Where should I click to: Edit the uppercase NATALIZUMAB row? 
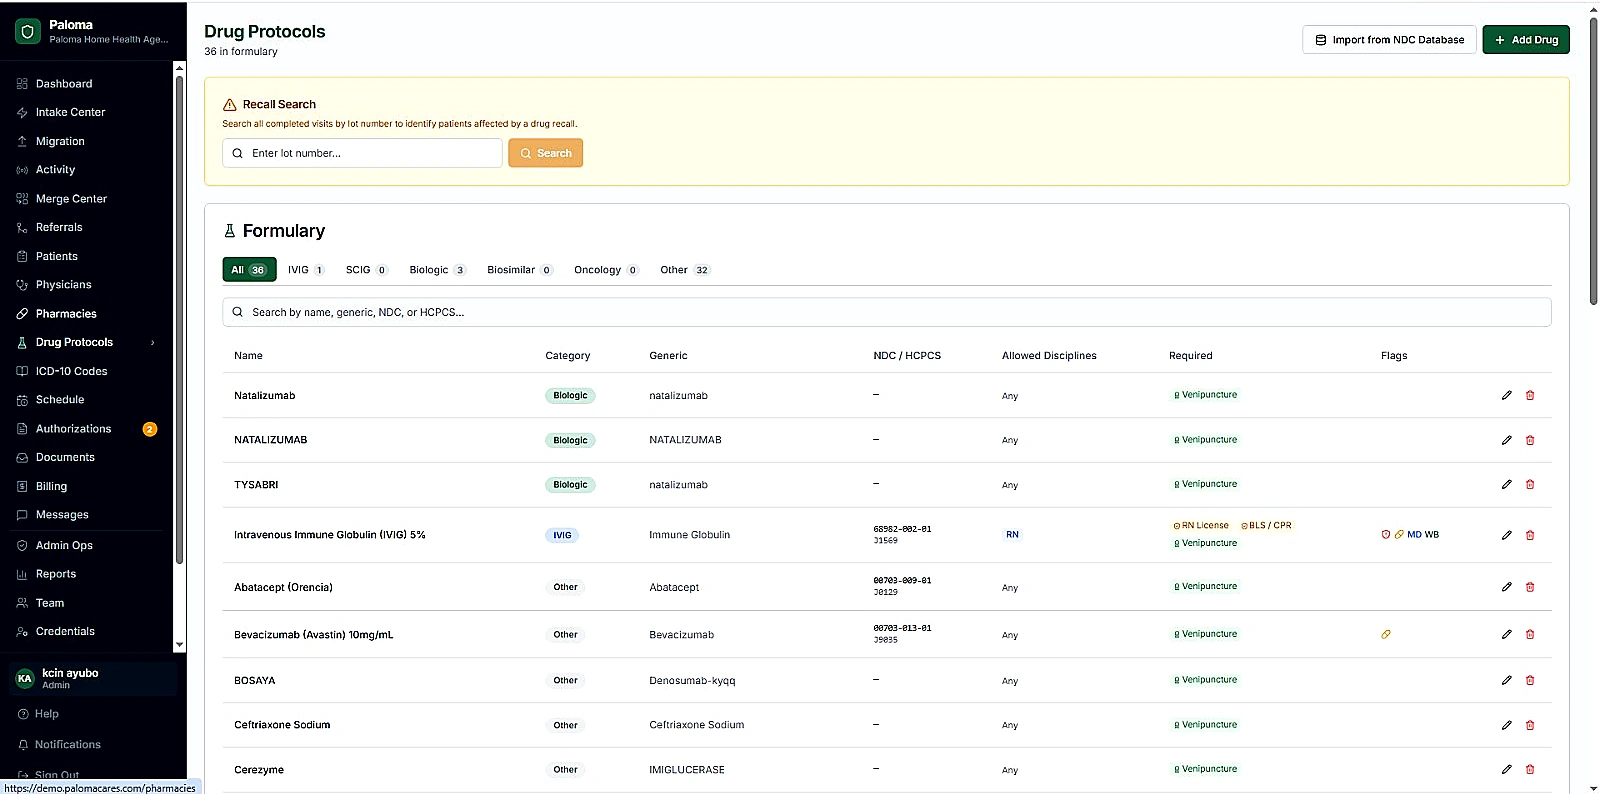coord(1506,440)
